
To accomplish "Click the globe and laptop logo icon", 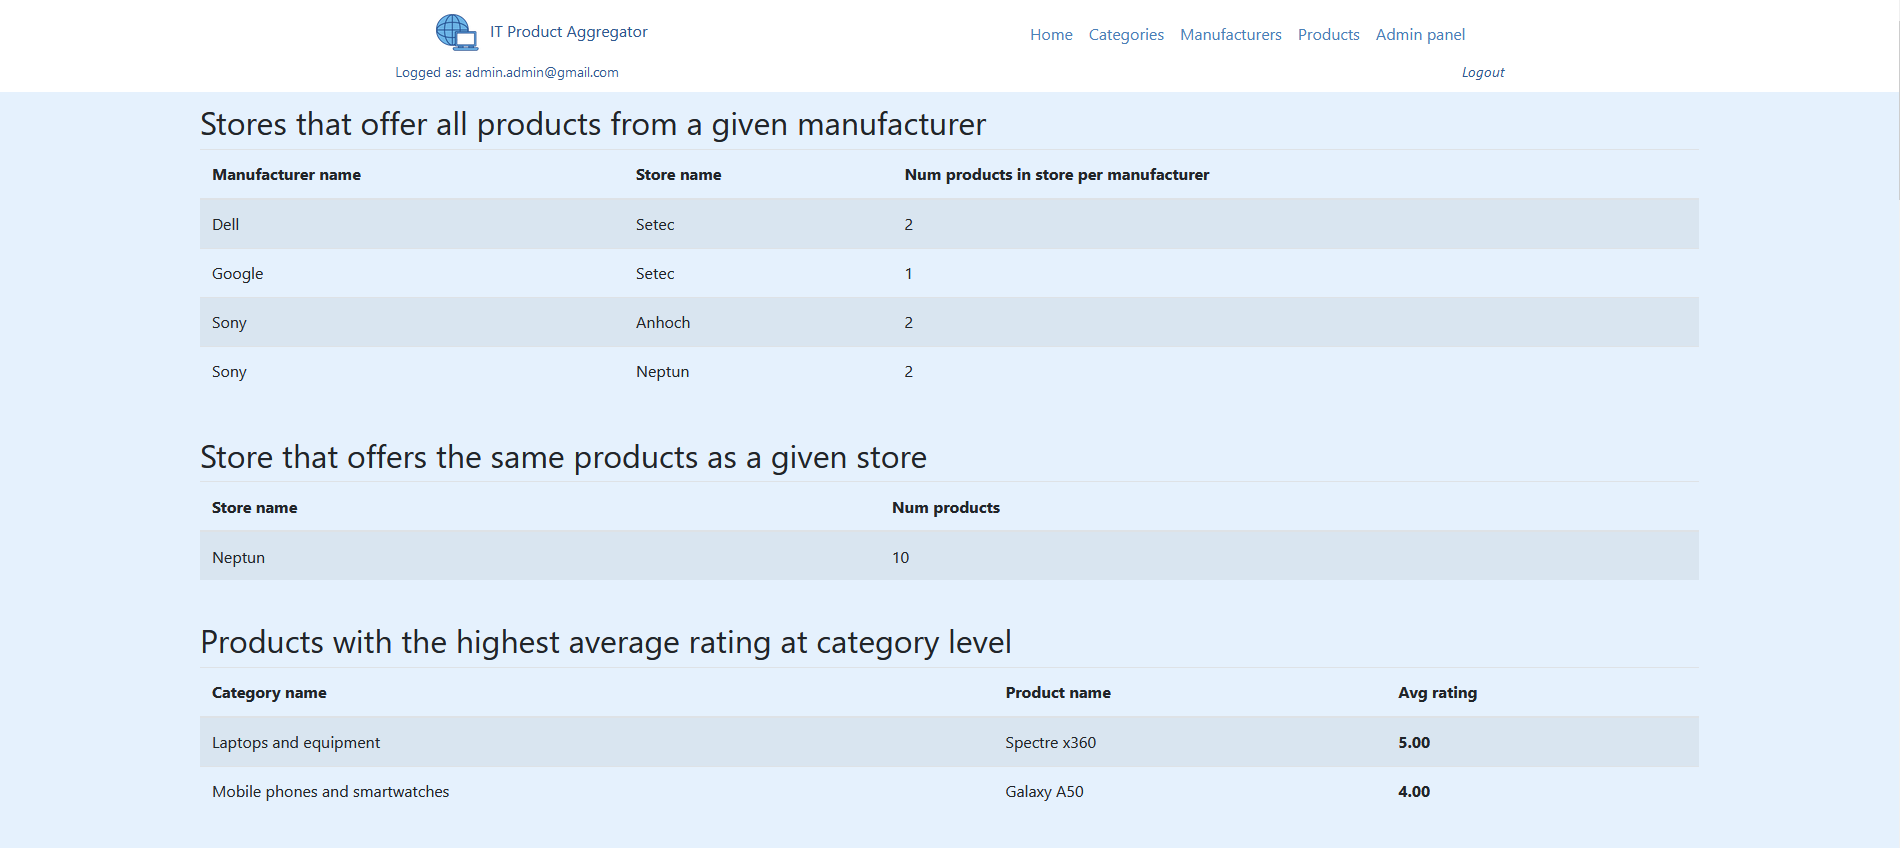I will (456, 32).
